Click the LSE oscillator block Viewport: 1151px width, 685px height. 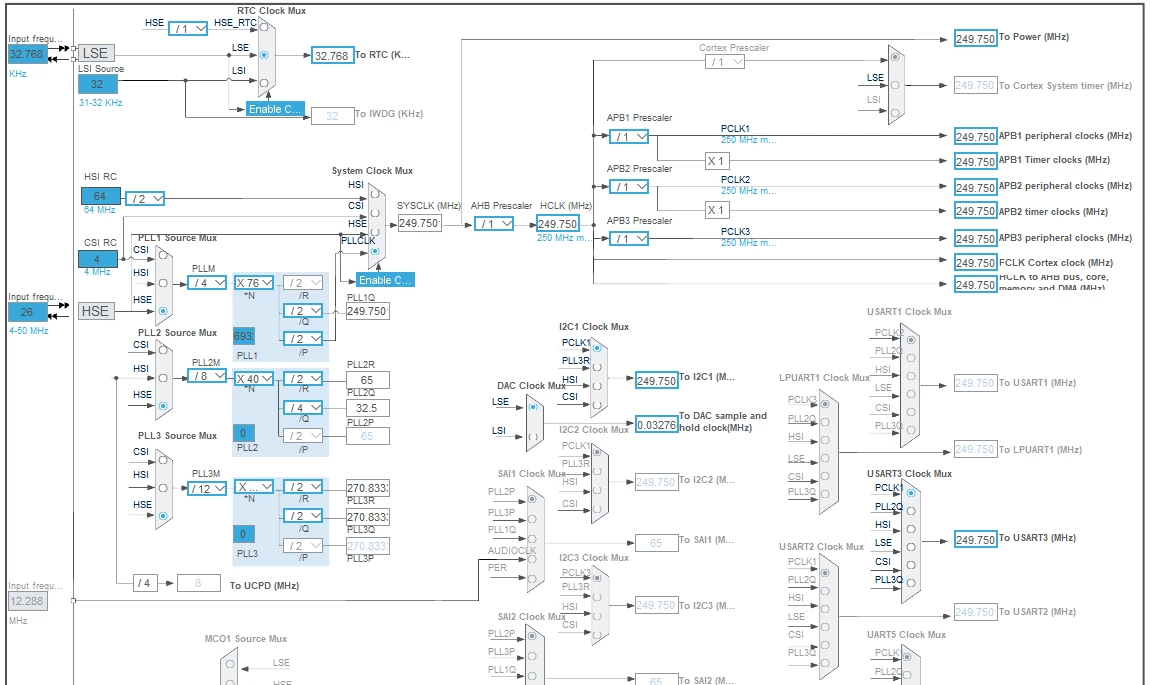click(95, 54)
